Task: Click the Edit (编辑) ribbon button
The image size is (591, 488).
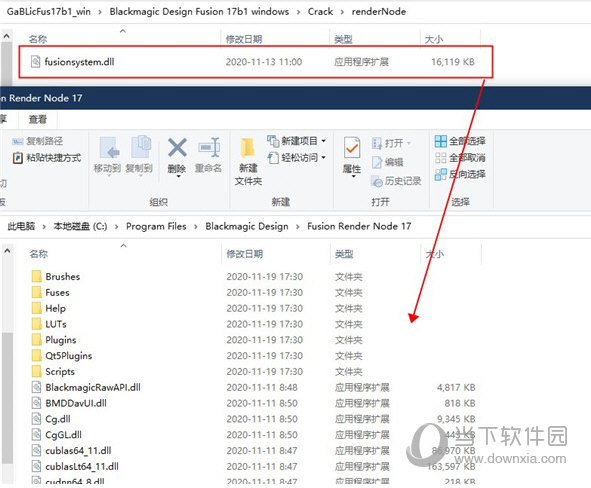Action: point(387,162)
